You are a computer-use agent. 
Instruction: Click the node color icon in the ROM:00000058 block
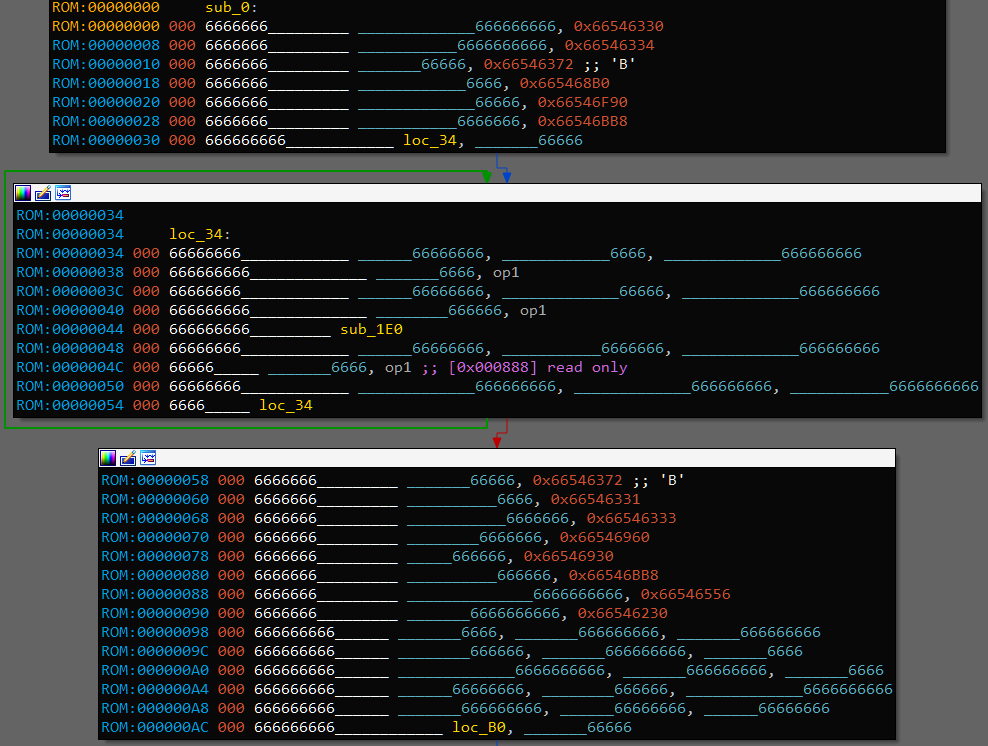108,458
